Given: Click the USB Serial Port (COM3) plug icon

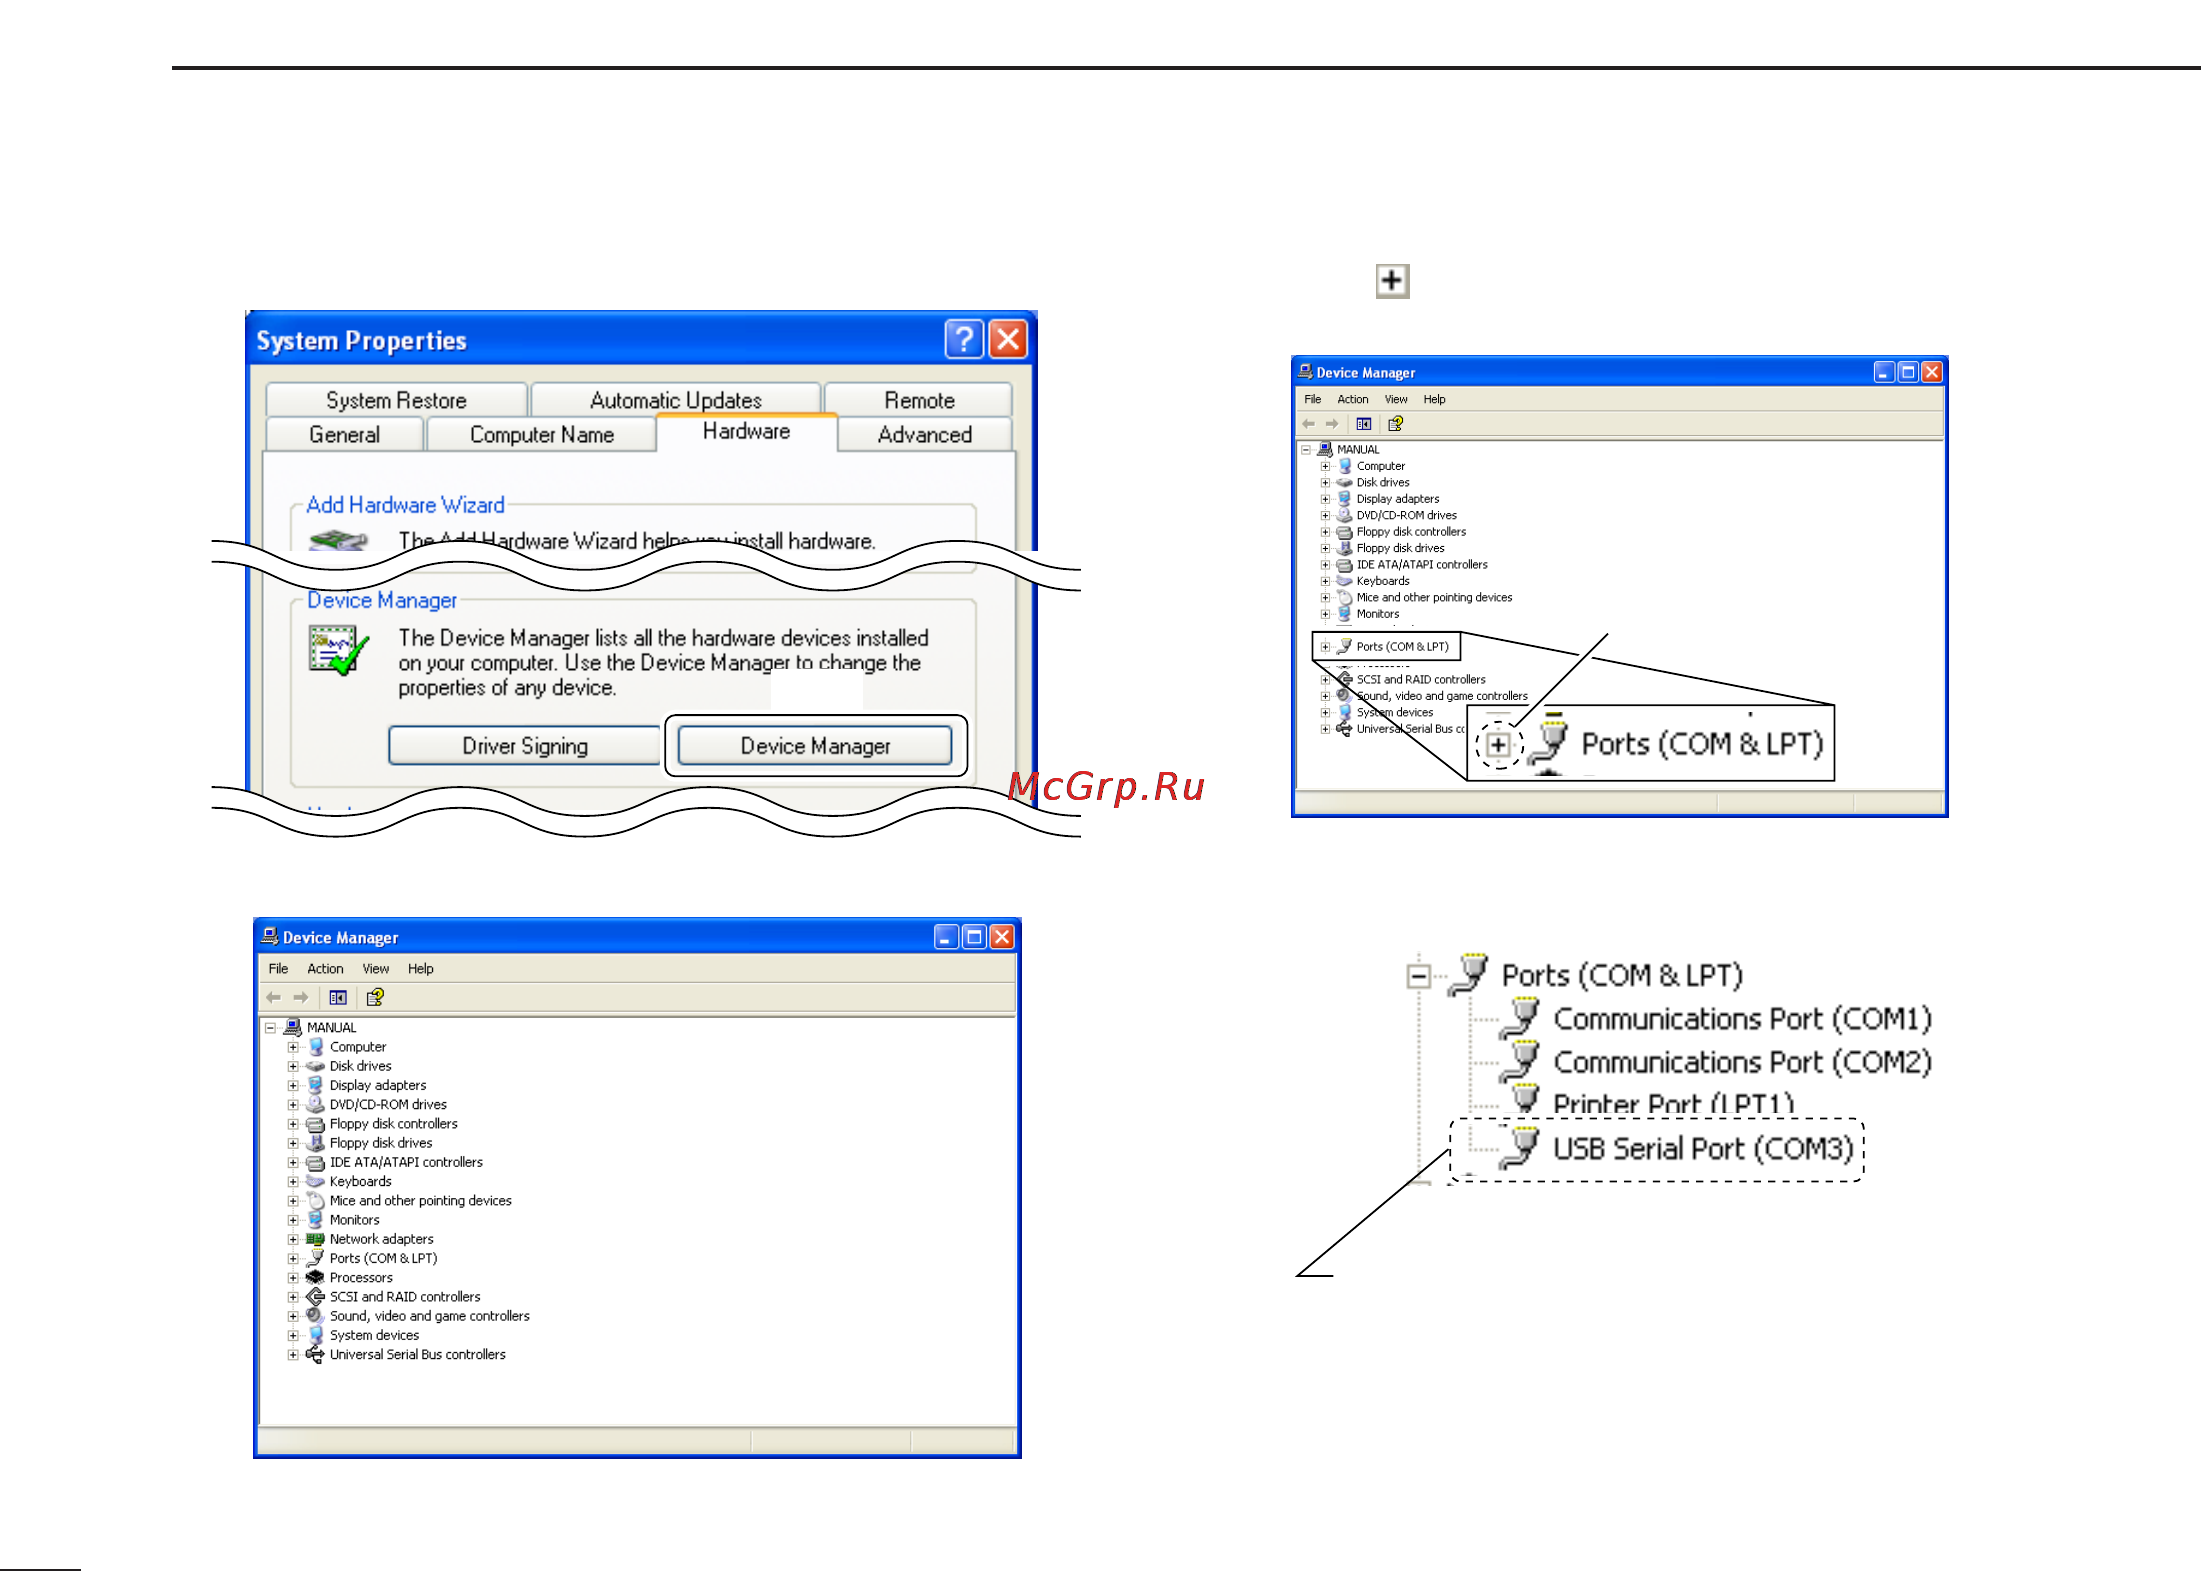Looking at the screenshot, I should 1519,1147.
